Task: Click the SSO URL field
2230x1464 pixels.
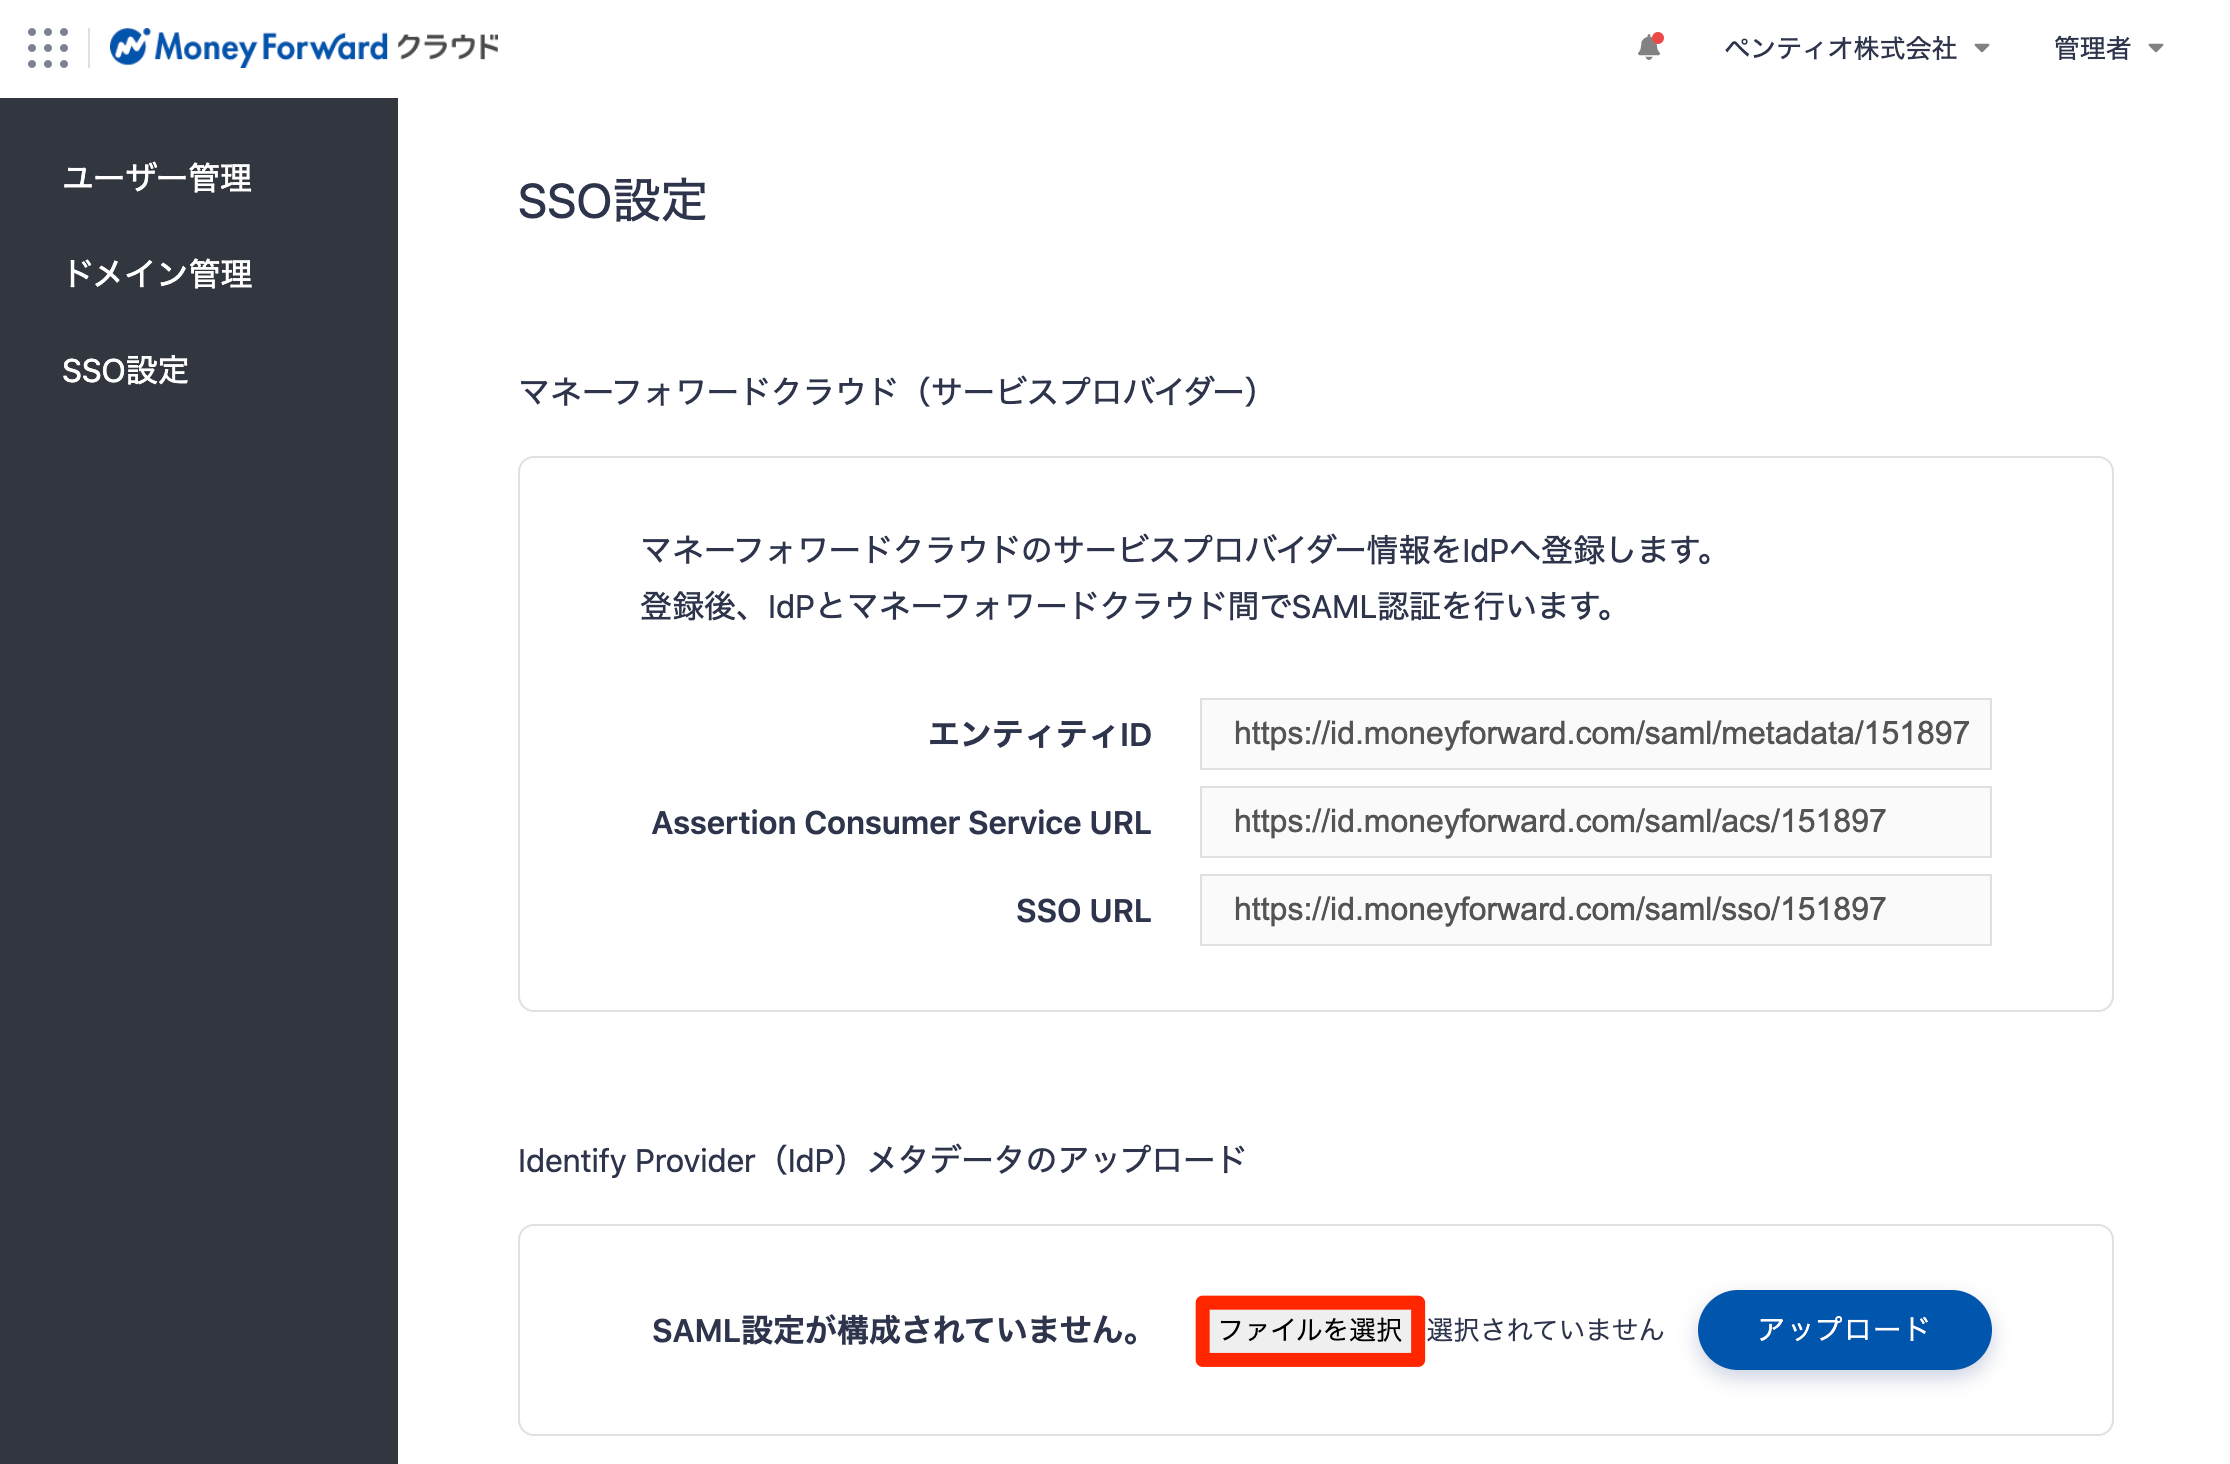Action: coord(1595,910)
